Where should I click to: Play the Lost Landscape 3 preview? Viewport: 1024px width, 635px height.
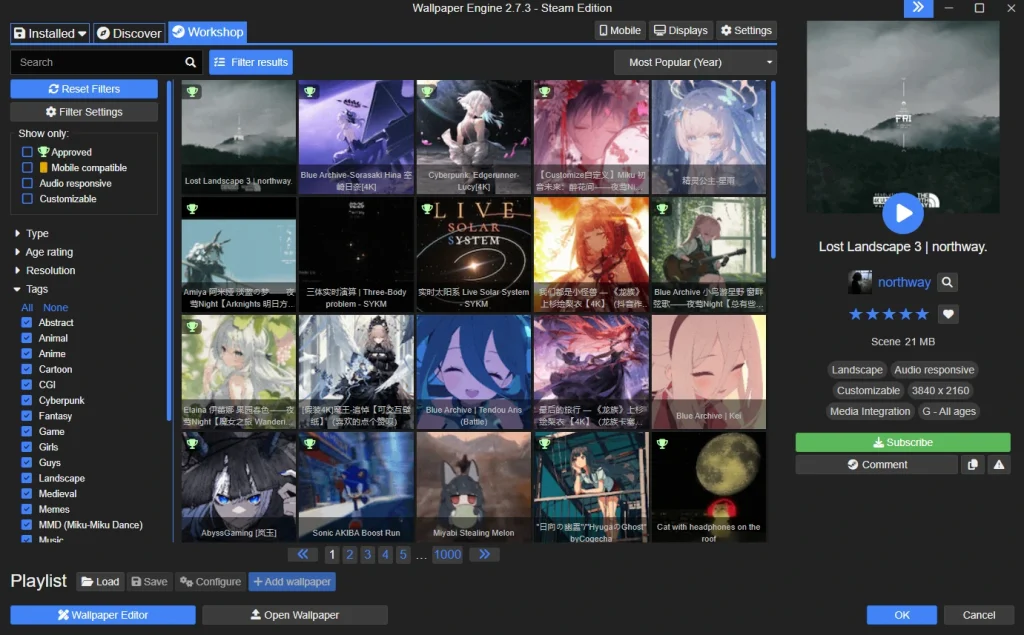pyautogui.click(x=903, y=213)
